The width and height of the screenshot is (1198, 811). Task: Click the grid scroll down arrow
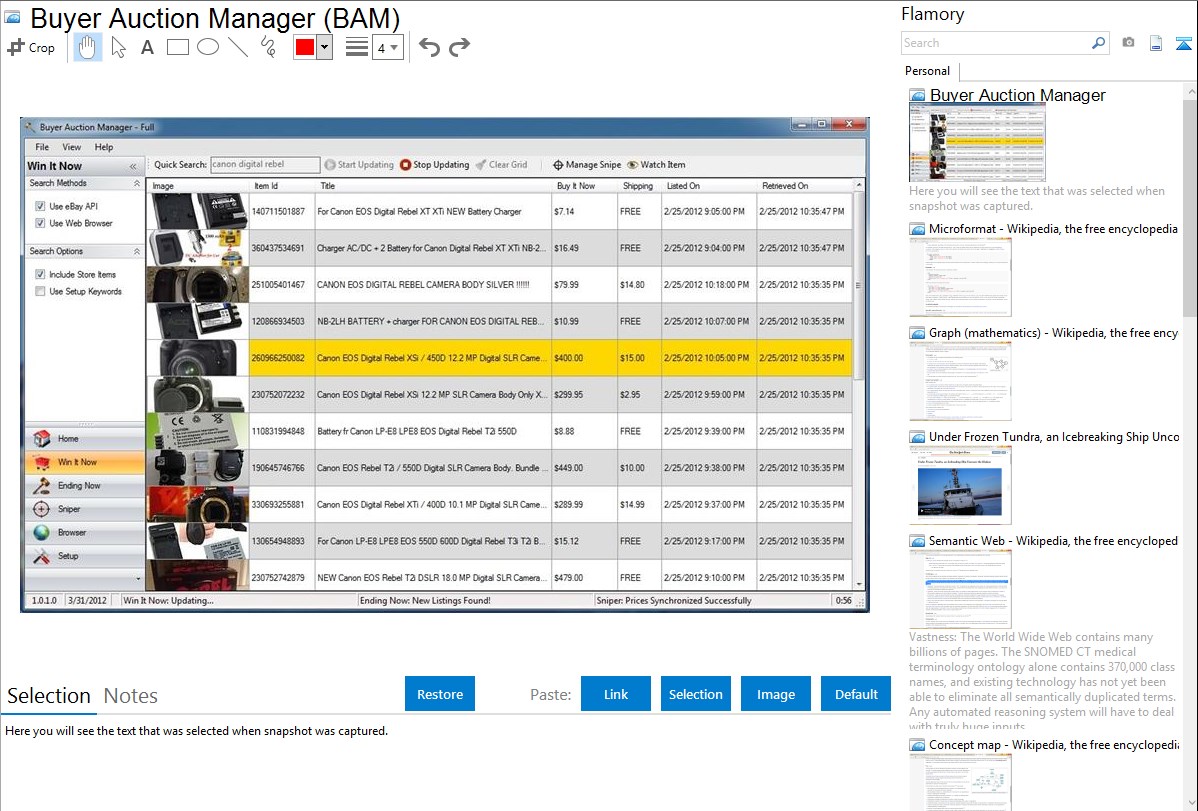(x=859, y=585)
